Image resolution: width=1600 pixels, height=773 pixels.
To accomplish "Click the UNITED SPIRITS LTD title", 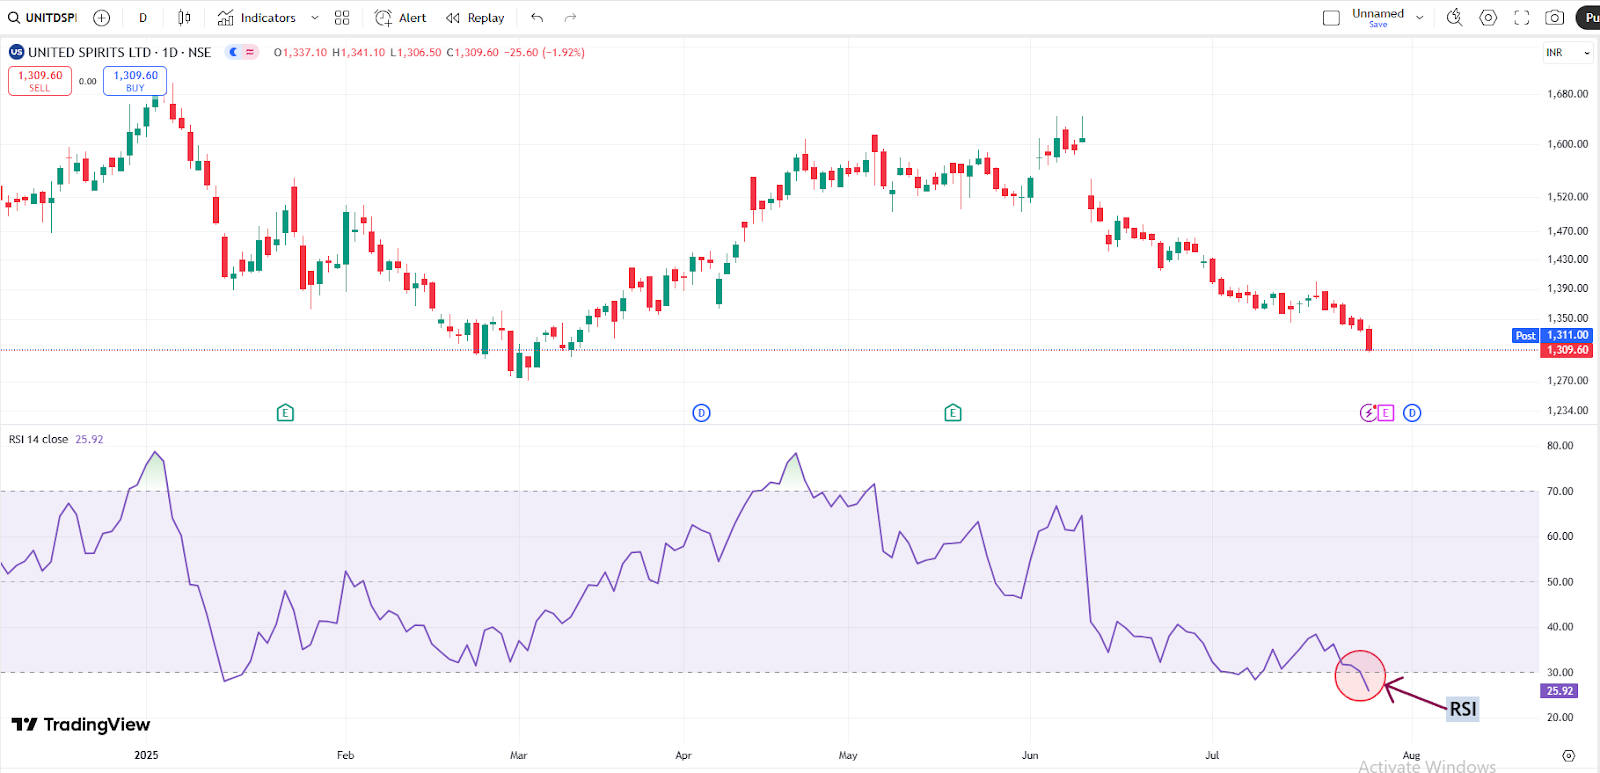I will tap(89, 52).
